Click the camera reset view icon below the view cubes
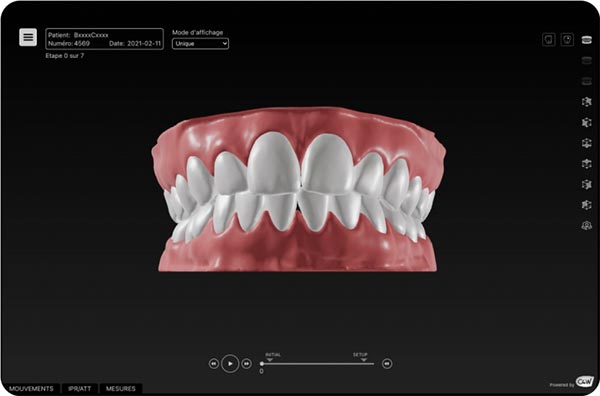This screenshot has width=600, height=396. tap(586, 226)
